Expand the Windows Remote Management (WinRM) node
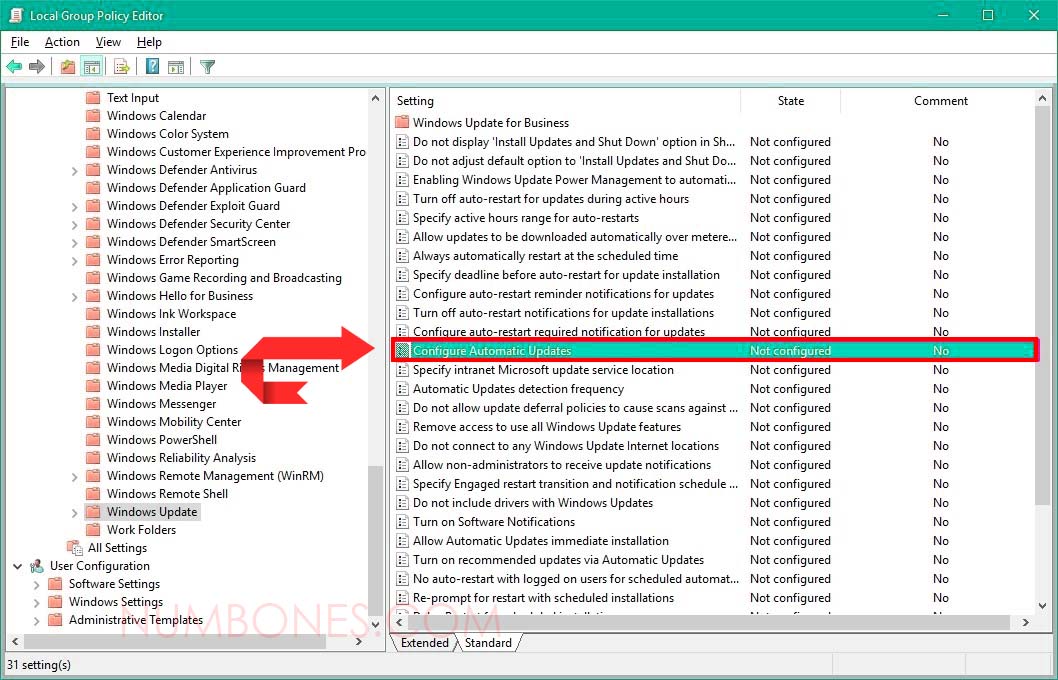 [x=74, y=475]
